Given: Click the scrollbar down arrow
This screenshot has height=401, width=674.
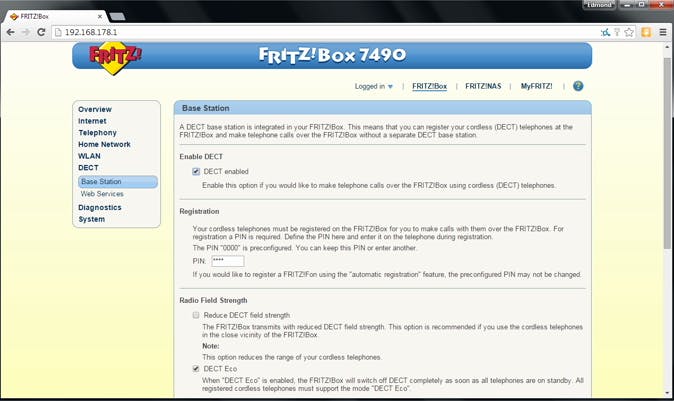Looking at the screenshot, I should coord(667,393).
